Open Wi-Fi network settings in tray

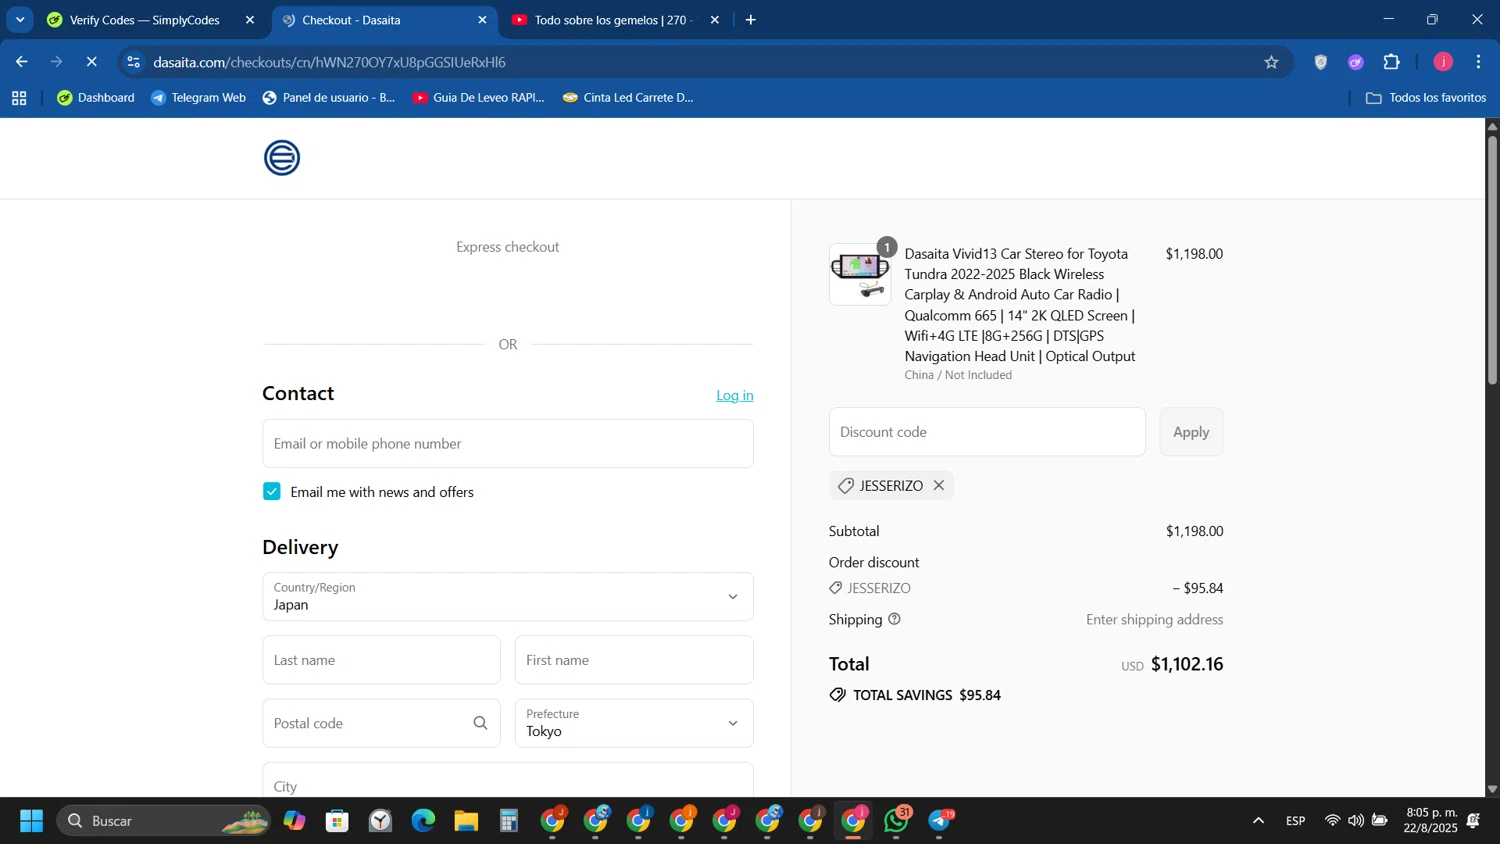[1332, 821]
